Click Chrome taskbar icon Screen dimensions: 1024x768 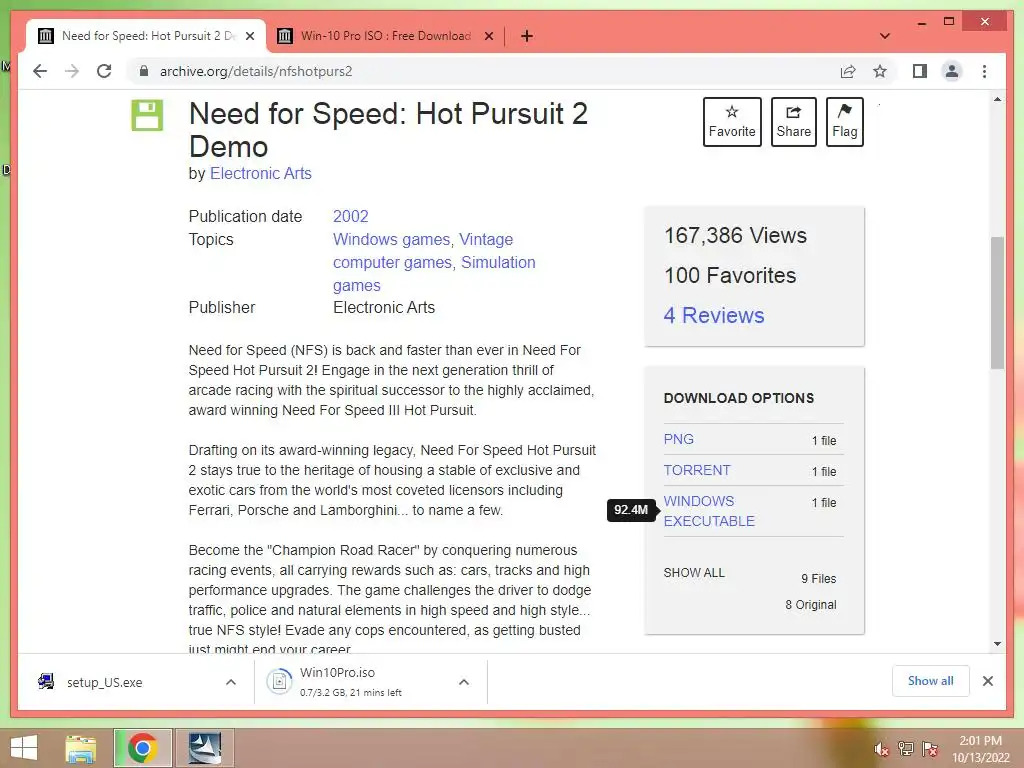pos(142,748)
